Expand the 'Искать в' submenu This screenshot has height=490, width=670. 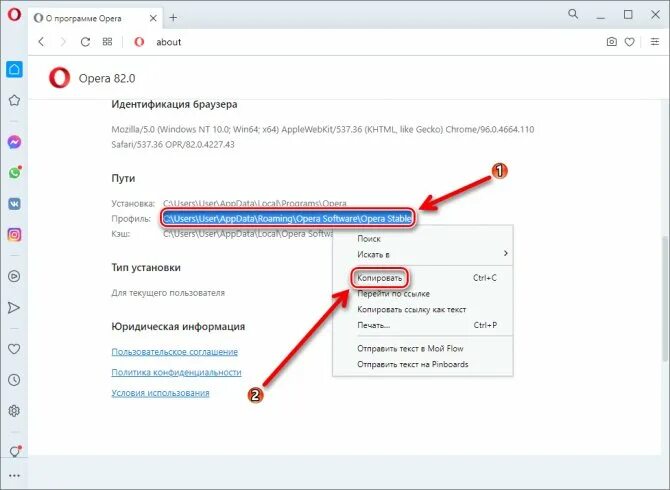[423, 254]
